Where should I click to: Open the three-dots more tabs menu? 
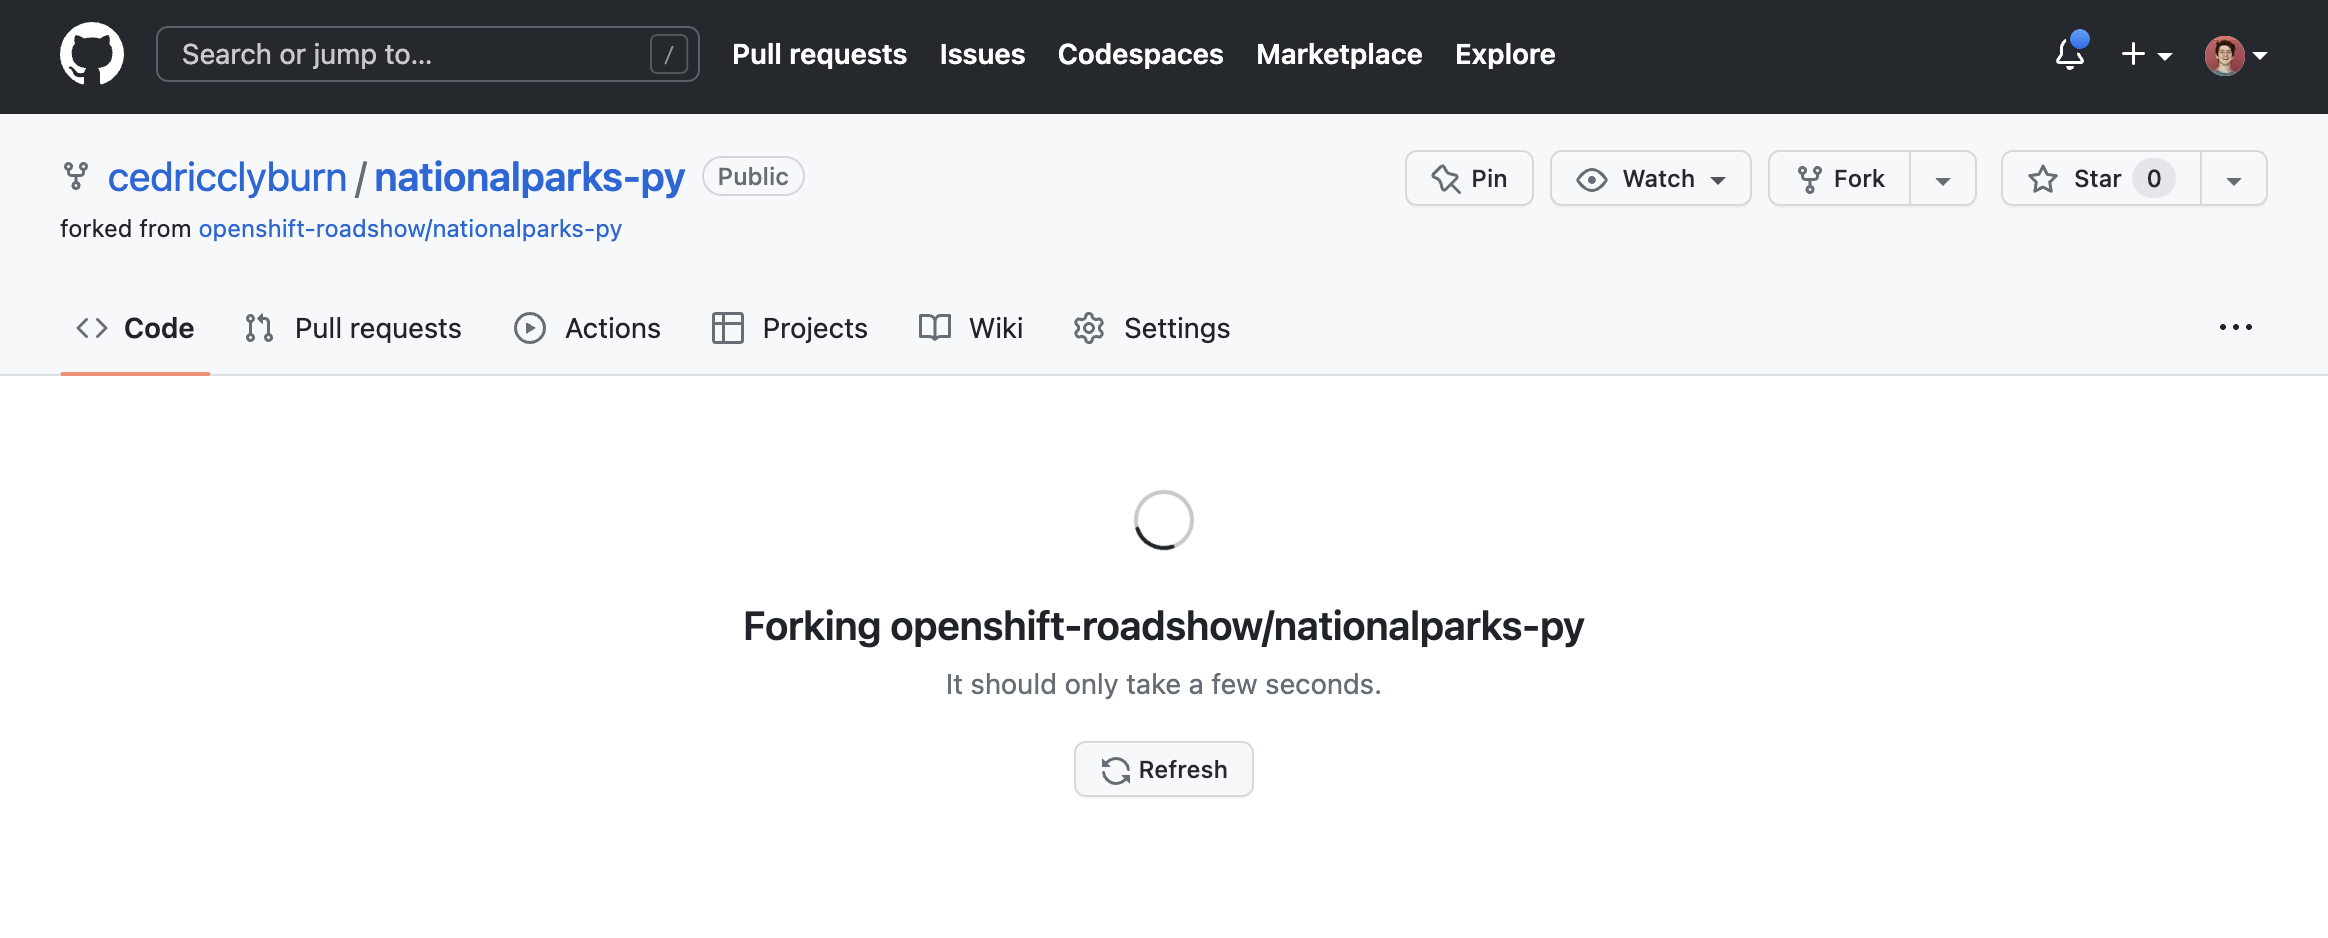click(2235, 327)
